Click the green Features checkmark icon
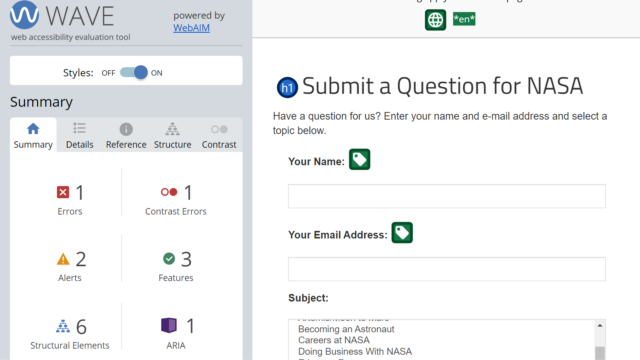The height and width of the screenshot is (360, 640). coord(169,258)
